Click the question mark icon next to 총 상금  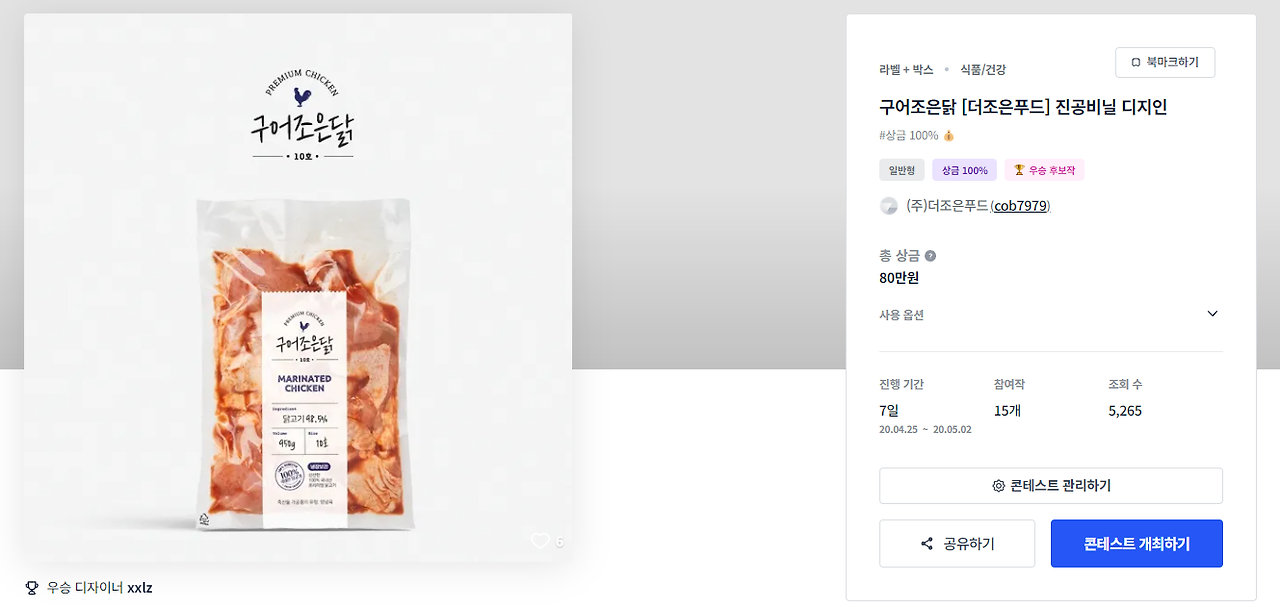tap(930, 256)
